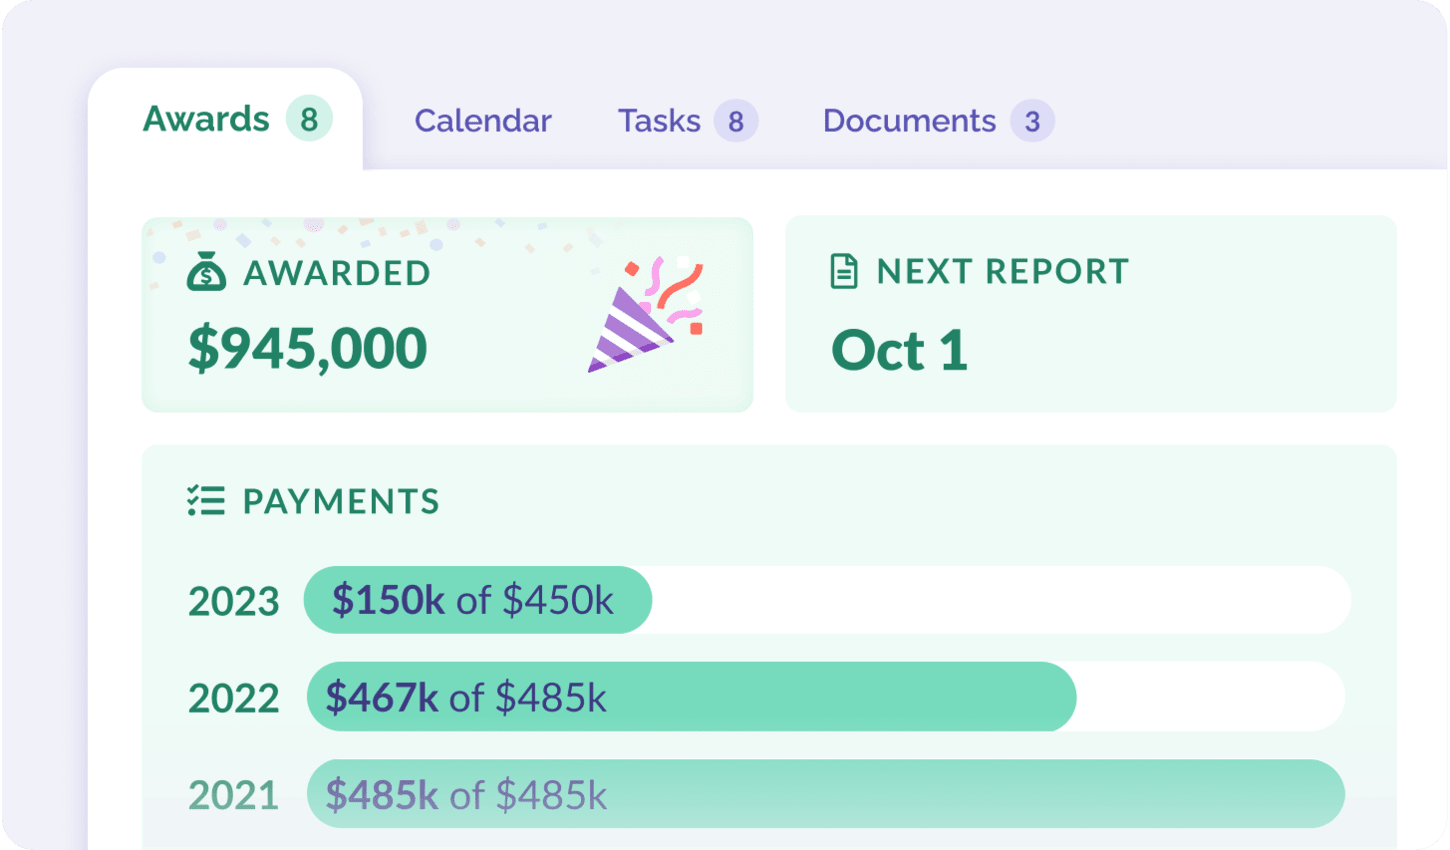Select the Awards count badge showing 8
This screenshot has width=1450, height=850.
point(309,119)
